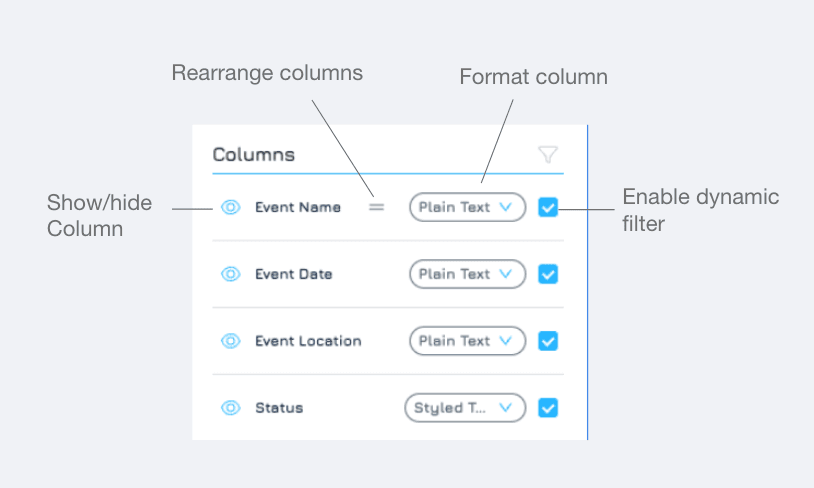Expand Event Date format dropdown

pyautogui.click(x=467, y=274)
